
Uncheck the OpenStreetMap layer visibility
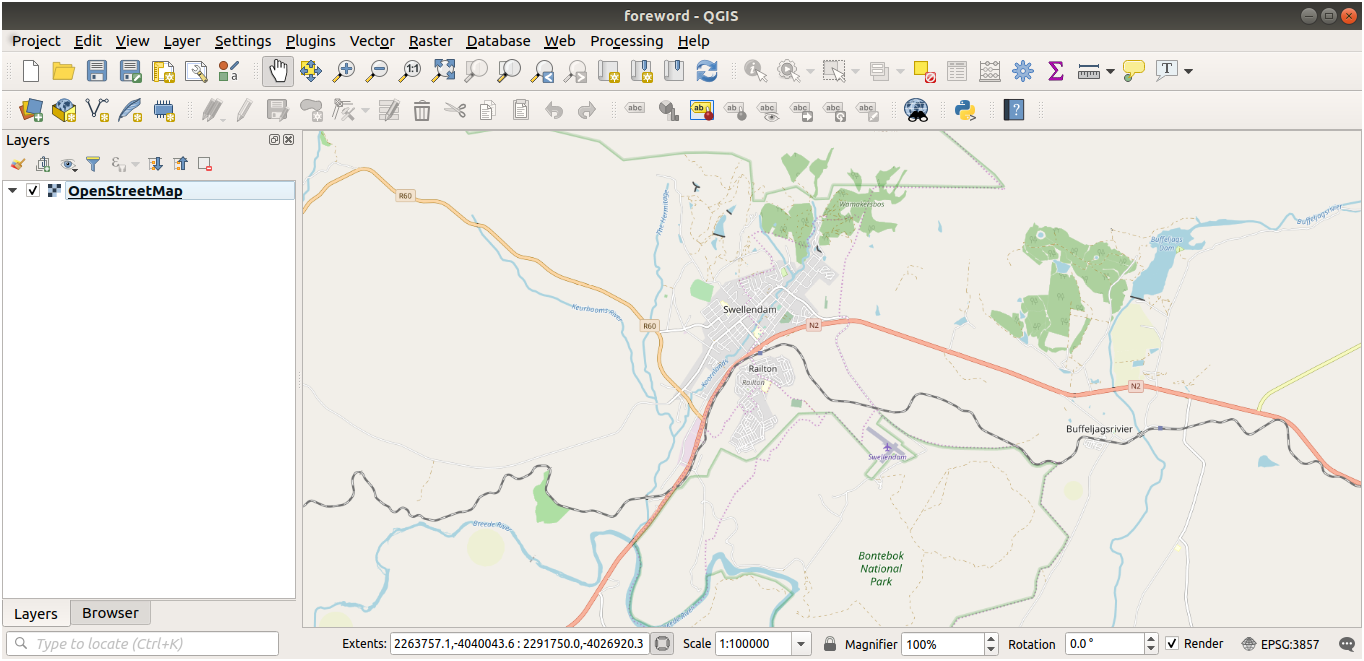(x=33, y=190)
